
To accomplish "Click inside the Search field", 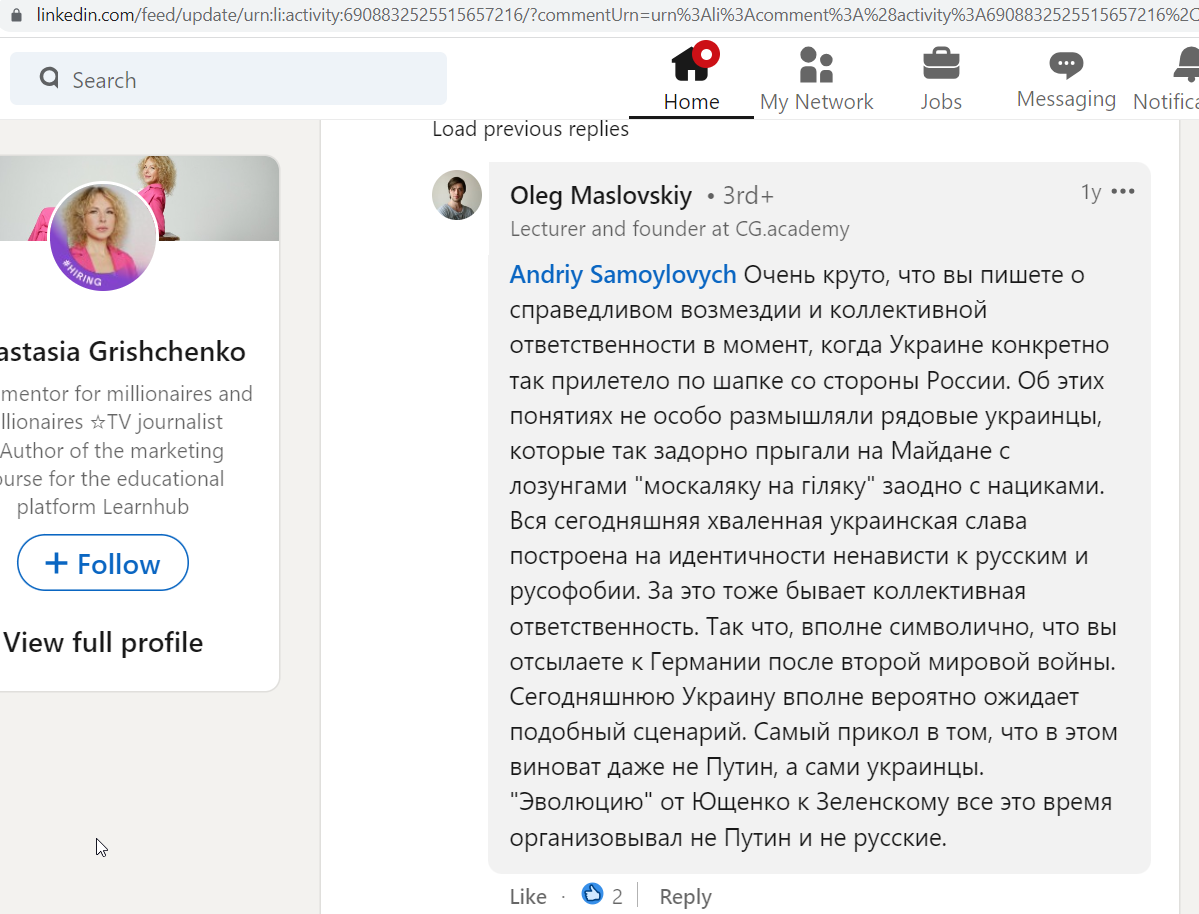I will 229,79.
